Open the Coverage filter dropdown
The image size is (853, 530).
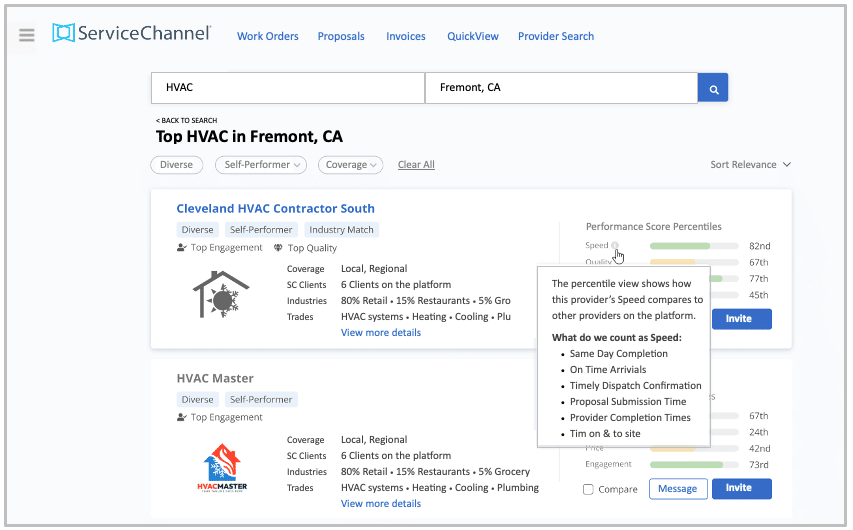click(x=351, y=165)
